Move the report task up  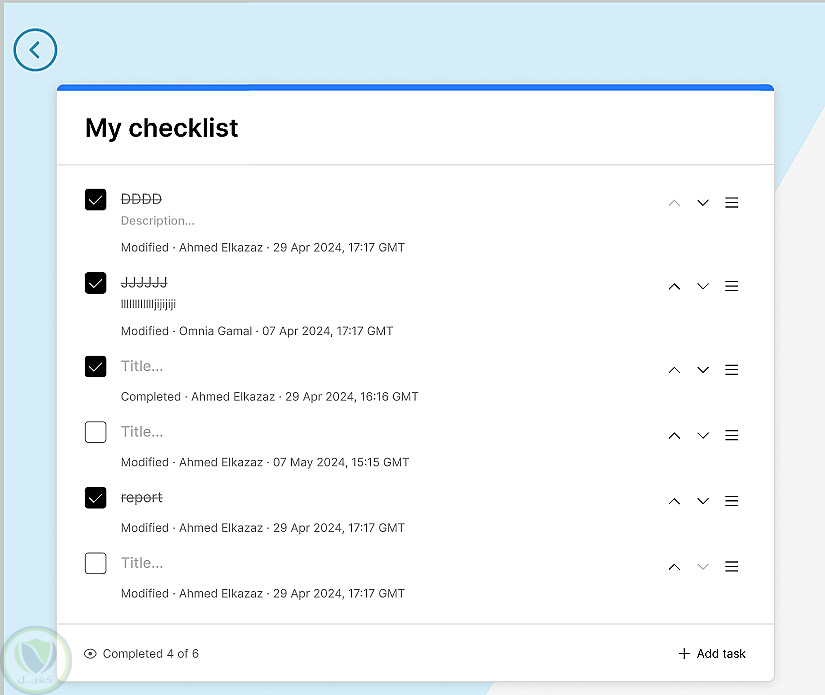[674, 501]
